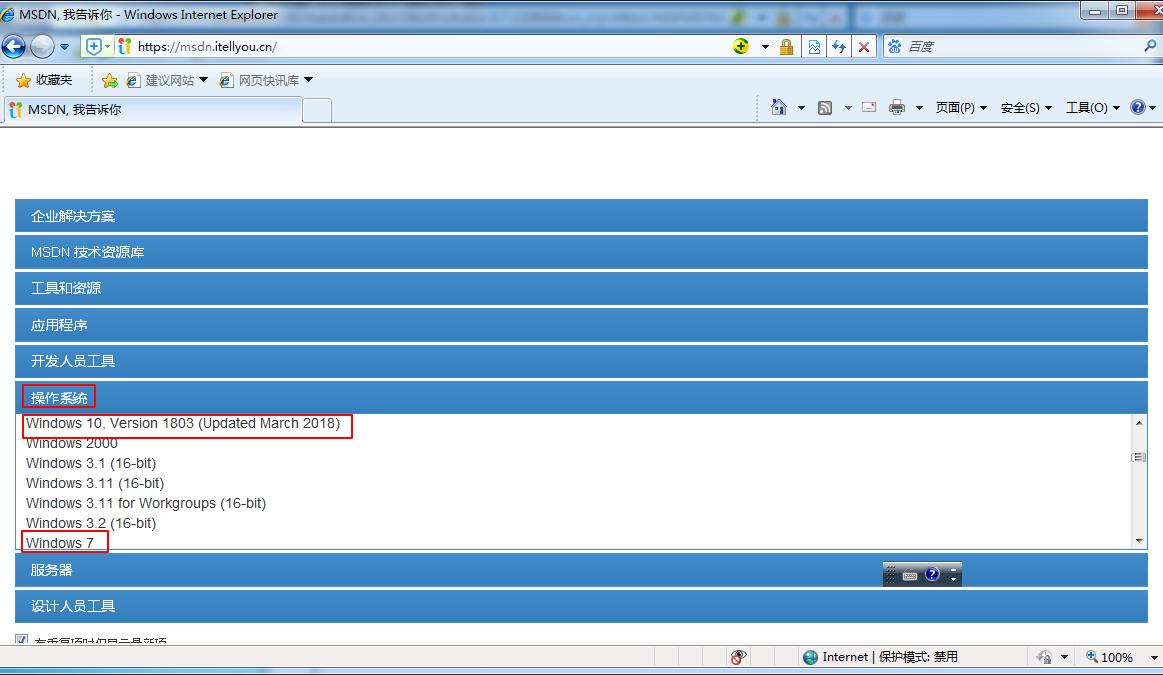Expand the MSDN 技术资源库 section

click(581, 252)
